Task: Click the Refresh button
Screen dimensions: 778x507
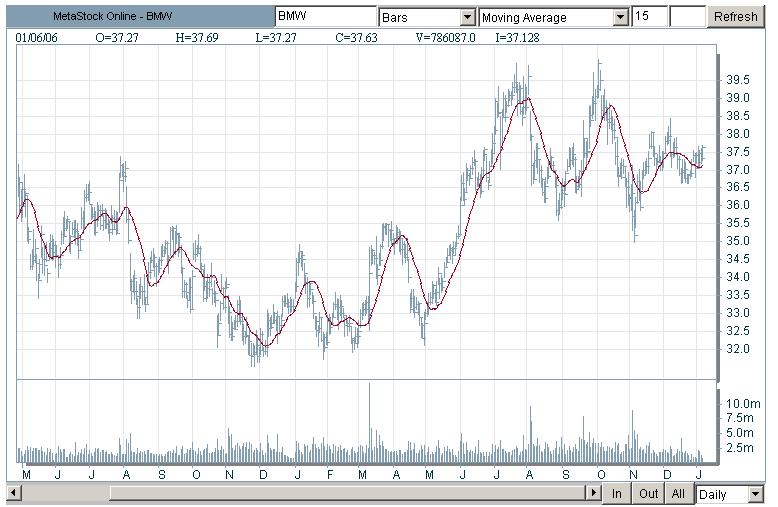Action: pos(735,17)
